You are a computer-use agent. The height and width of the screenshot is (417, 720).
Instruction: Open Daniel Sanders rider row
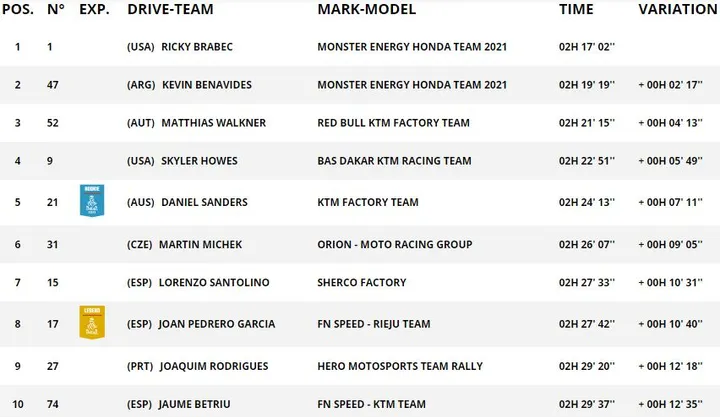360,202
